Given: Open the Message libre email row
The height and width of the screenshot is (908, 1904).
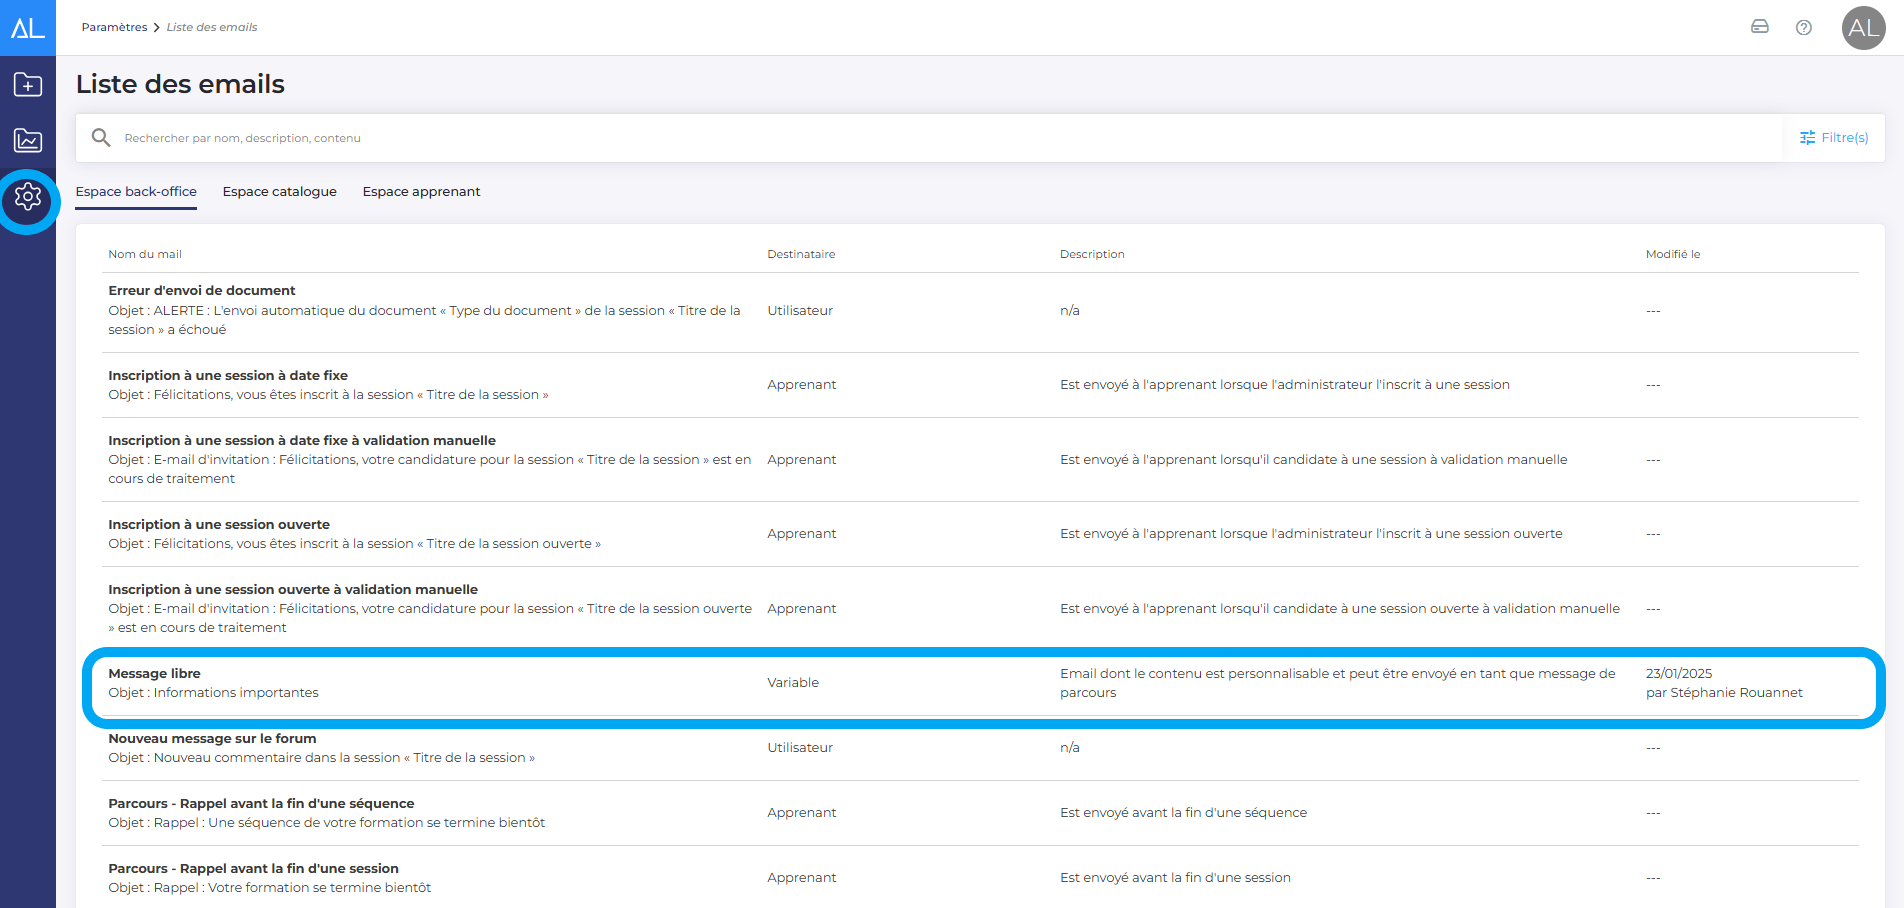Looking at the screenshot, I should pyautogui.click(x=154, y=674).
